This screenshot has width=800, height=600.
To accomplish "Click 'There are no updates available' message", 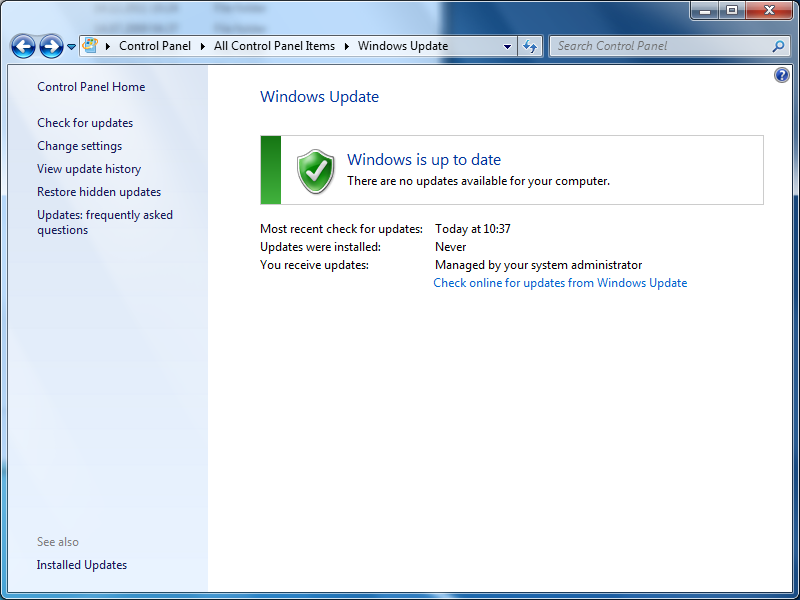I will [478, 181].
